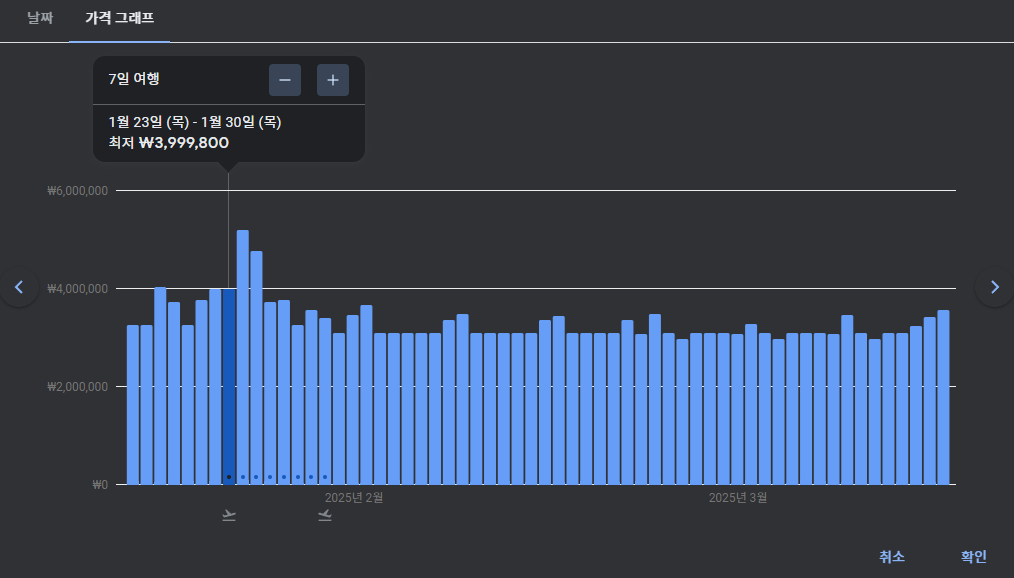Switch to the 날짜 tab

pyautogui.click(x=40, y=18)
